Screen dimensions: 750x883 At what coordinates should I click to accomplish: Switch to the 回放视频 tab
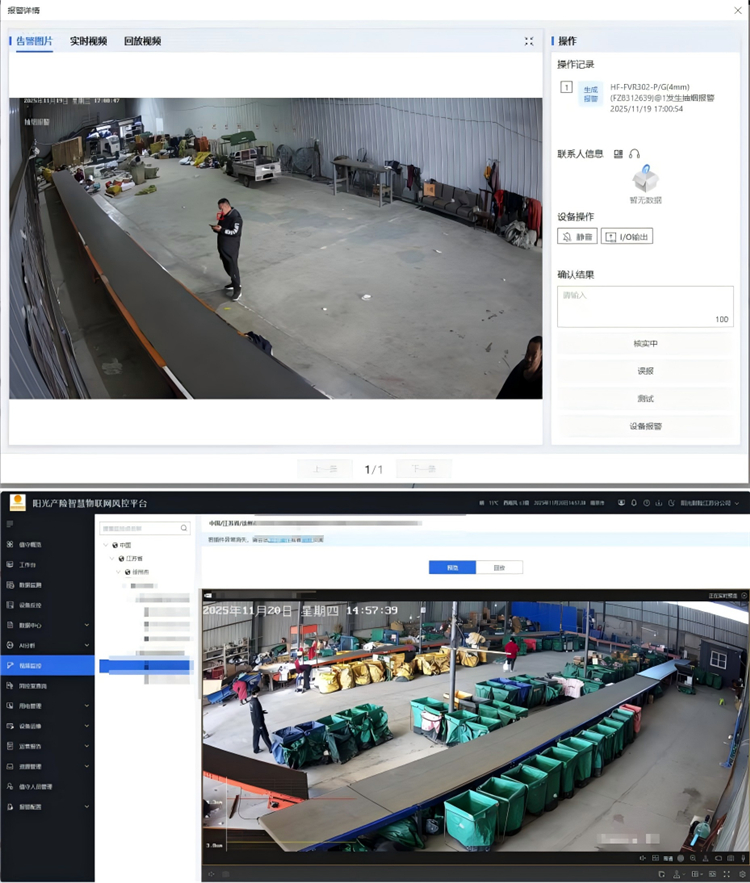pyautogui.click(x=142, y=41)
